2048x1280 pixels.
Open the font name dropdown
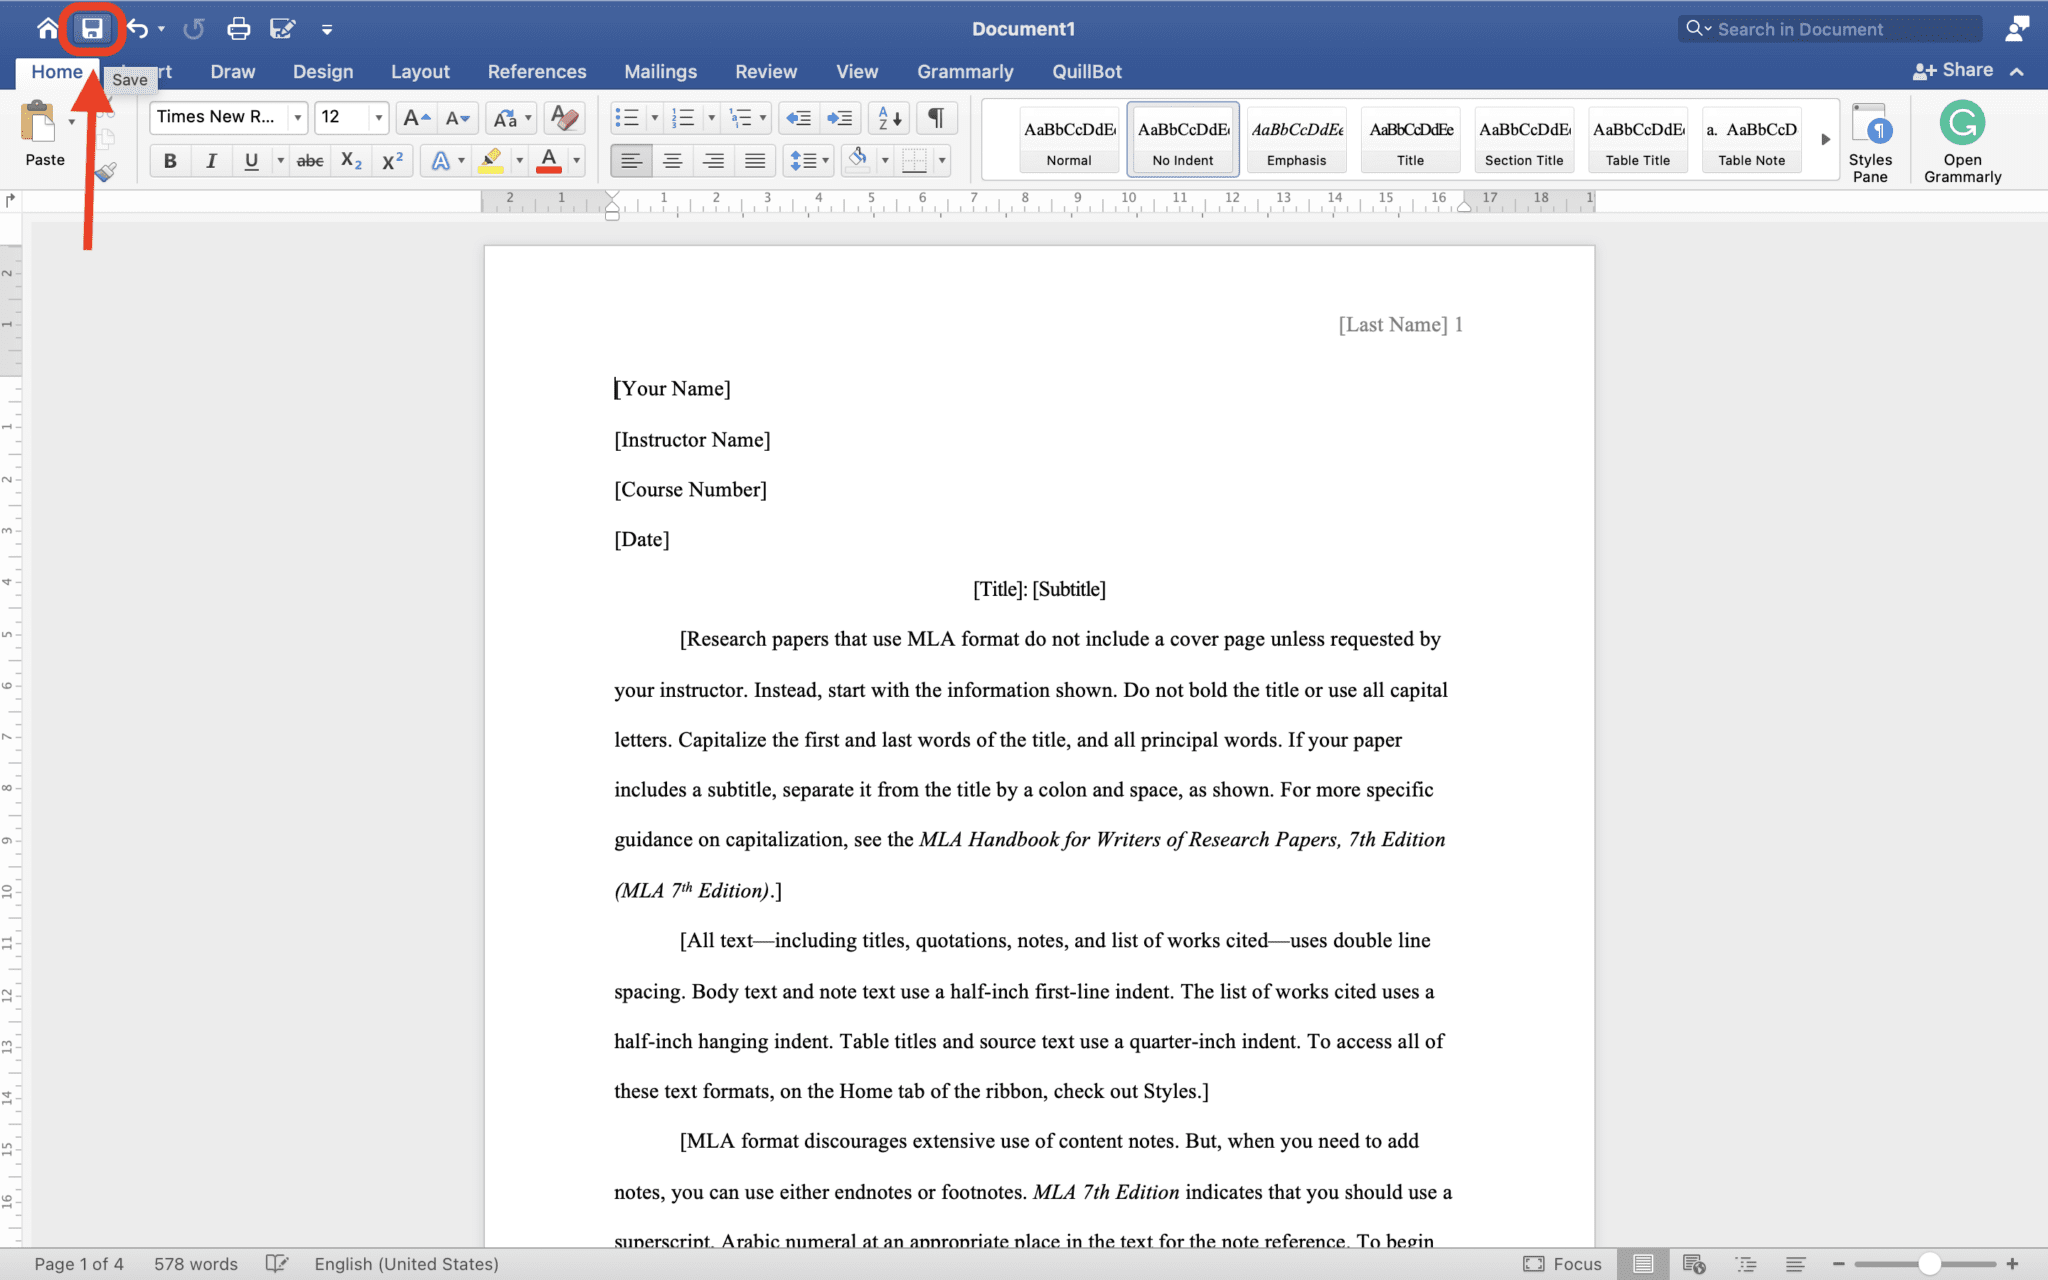pyautogui.click(x=299, y=117)
